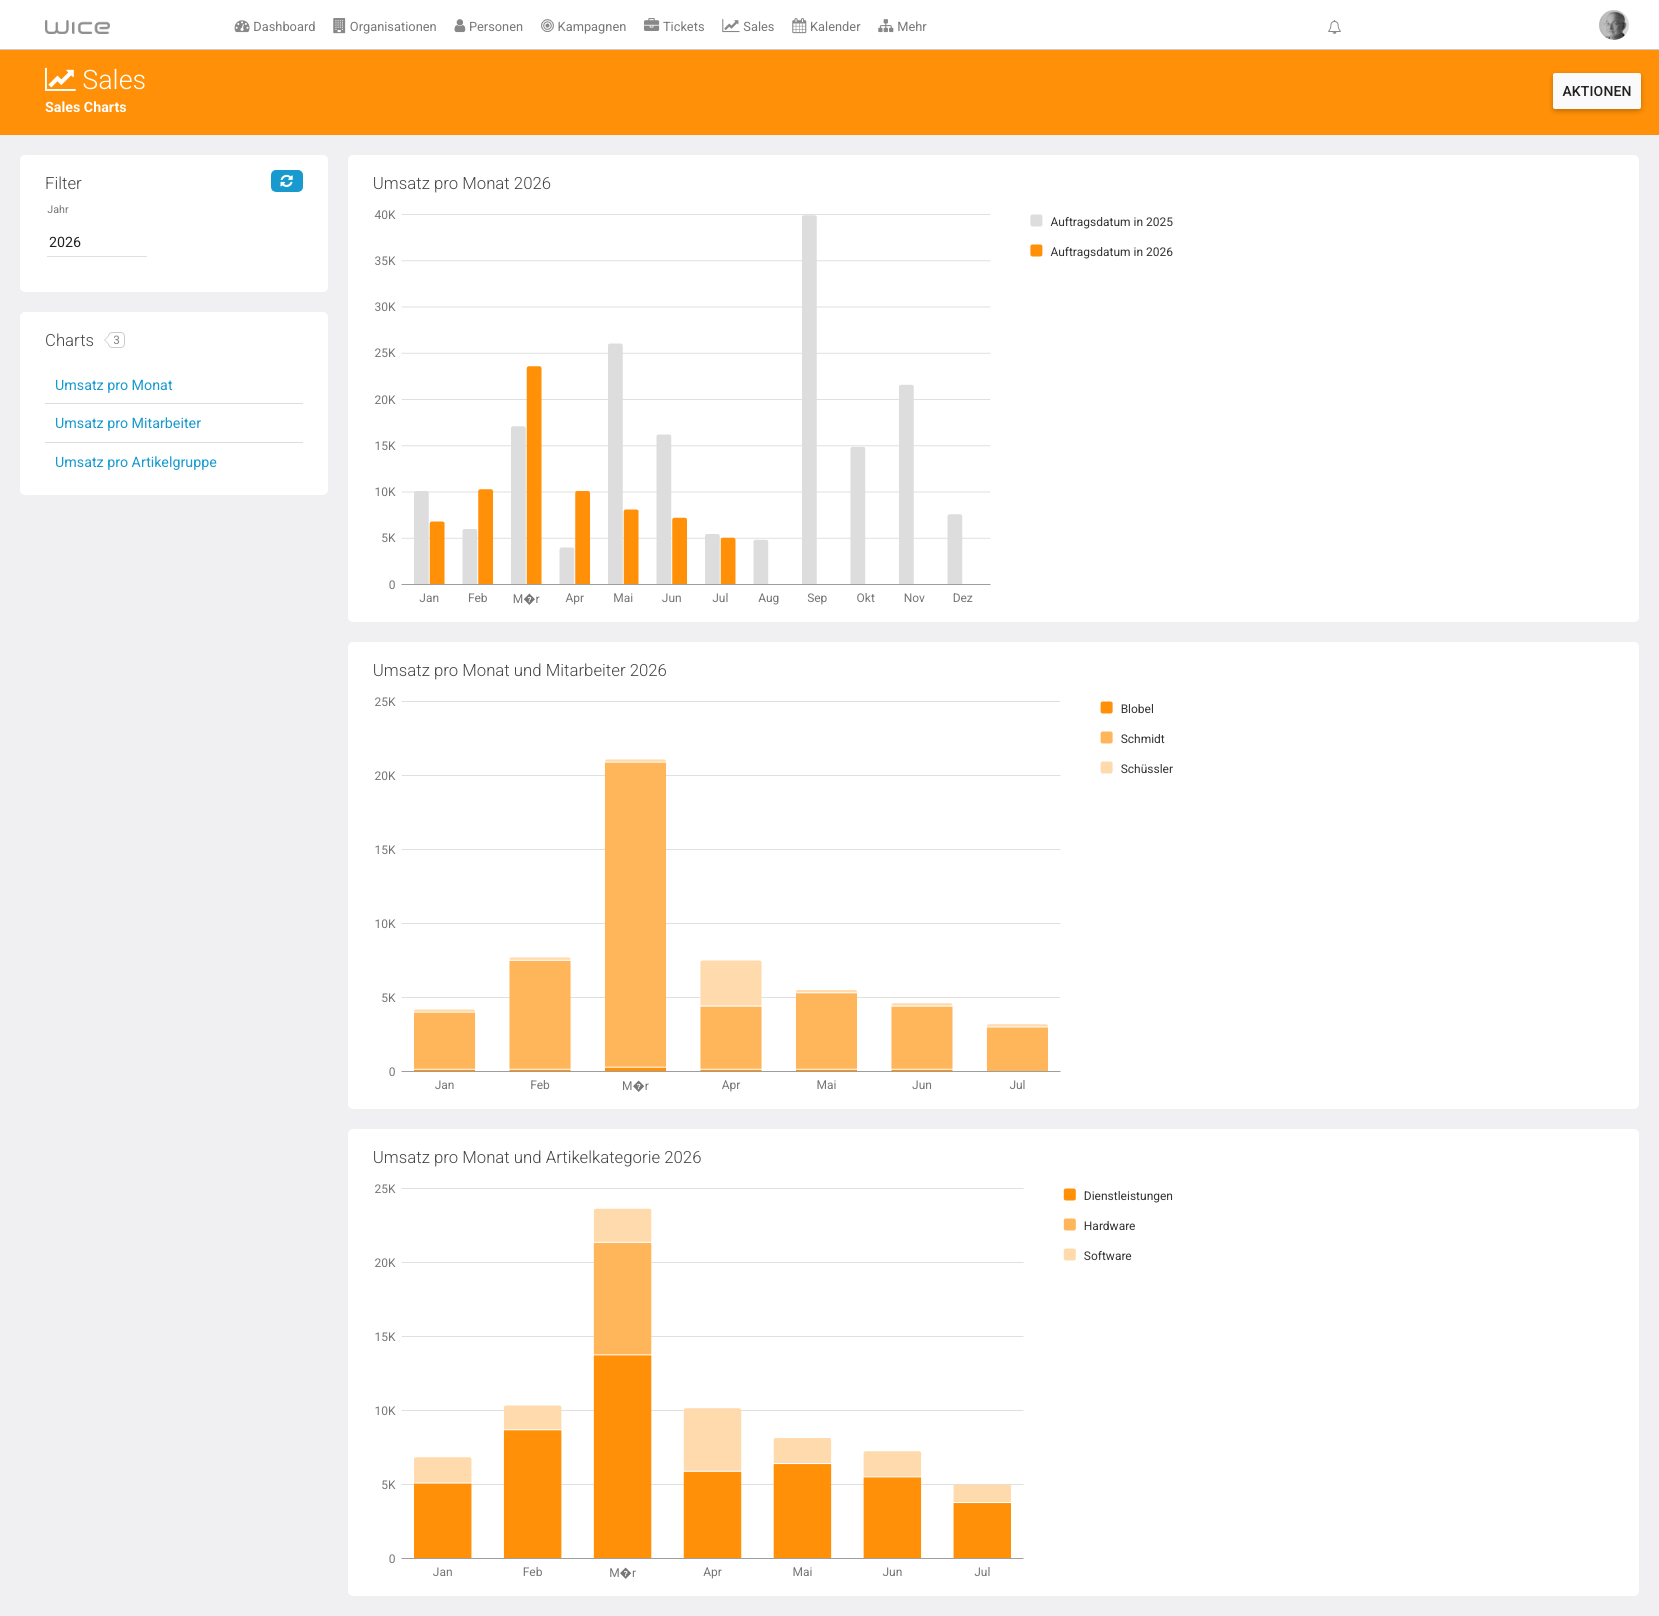Click 'Umsatz pro Monat und Mitarbeiter 2026' title
The width and height of the screenshot is (1659, 1616).
point(520,670)
